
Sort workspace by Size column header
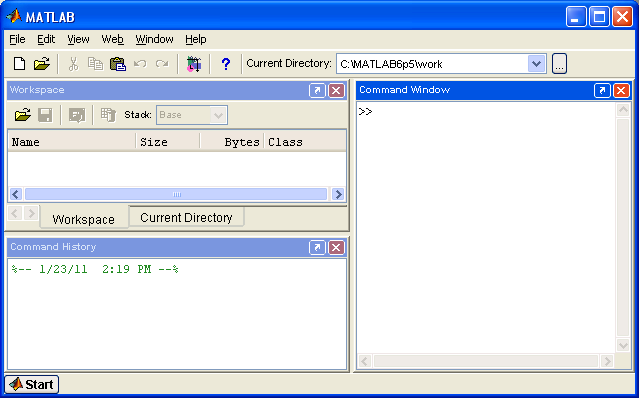pos(168,142)
